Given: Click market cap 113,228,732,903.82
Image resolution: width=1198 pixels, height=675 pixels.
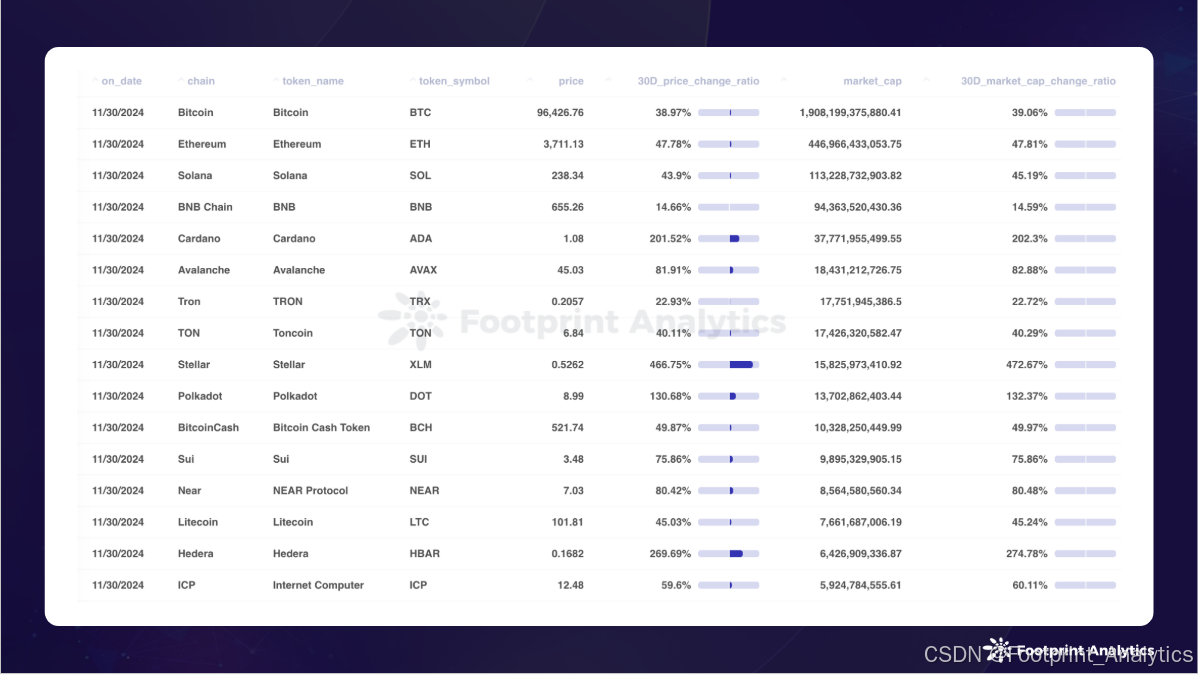Looking at the screenshot, I should [855, 175].
